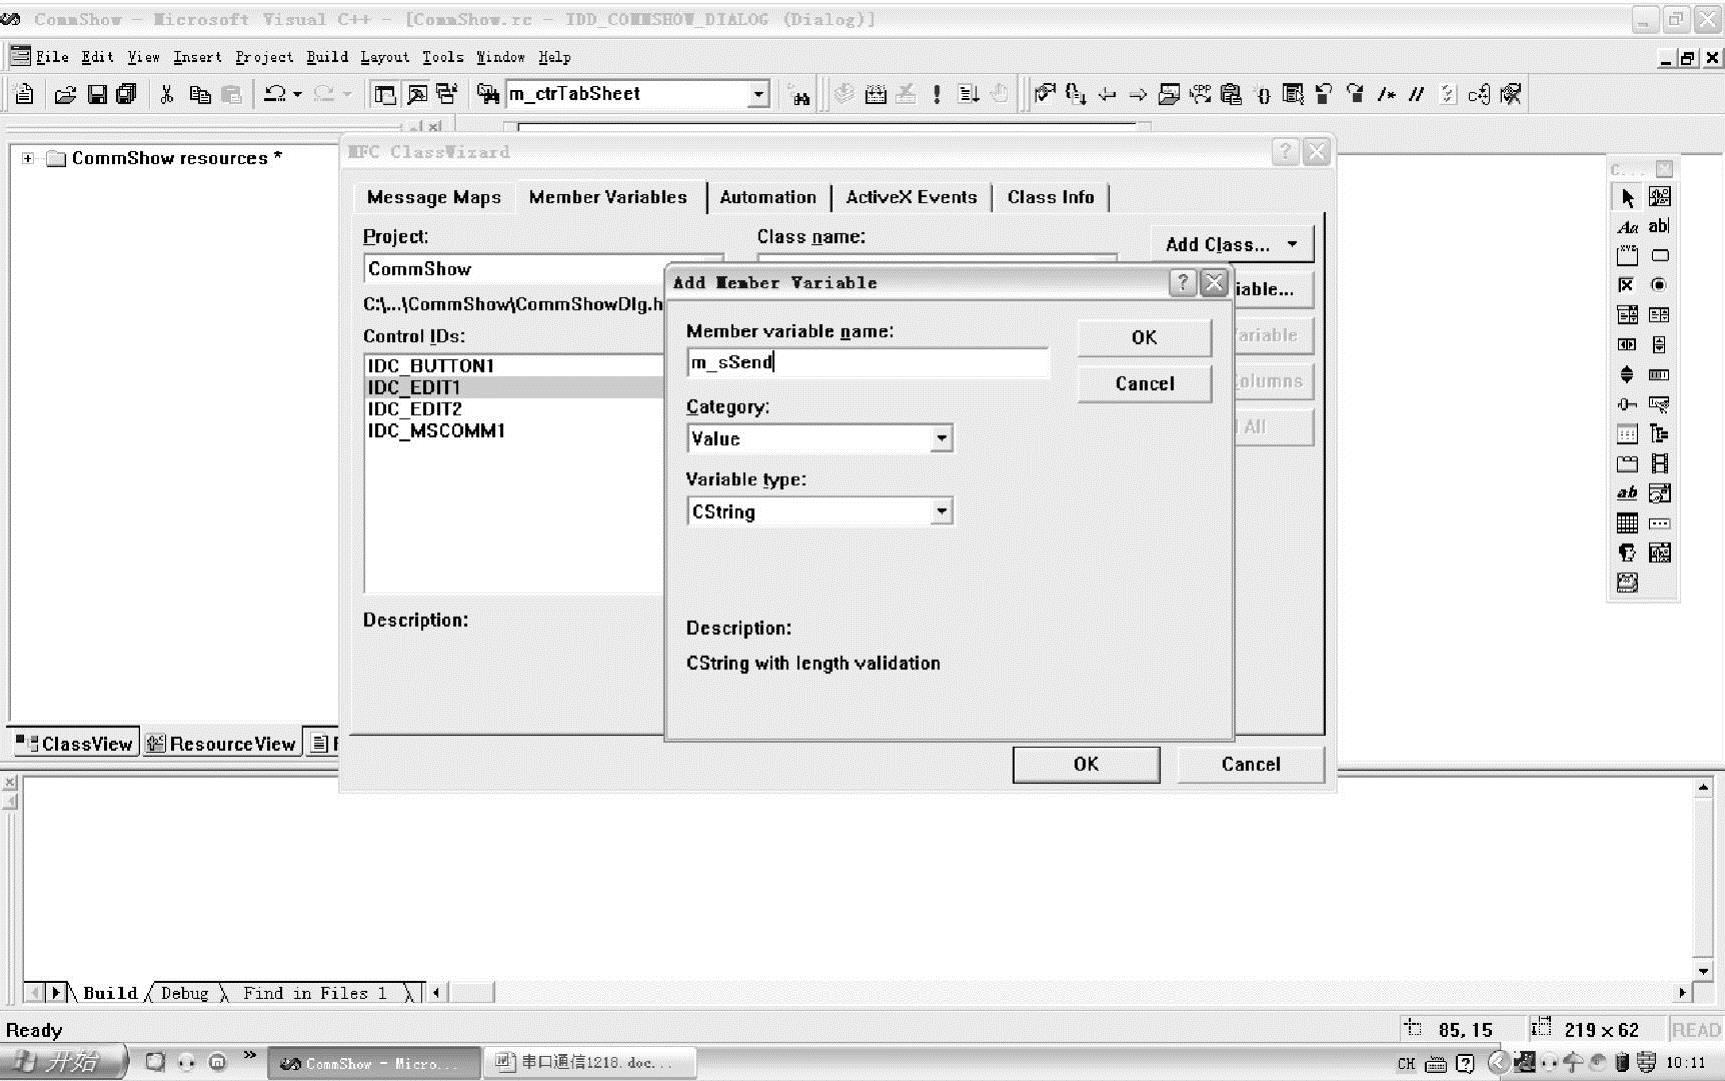1725x1081 pixels.
Task: Select IDC_EDIT2 in Control IDs list
Action: tap(415, 409)
